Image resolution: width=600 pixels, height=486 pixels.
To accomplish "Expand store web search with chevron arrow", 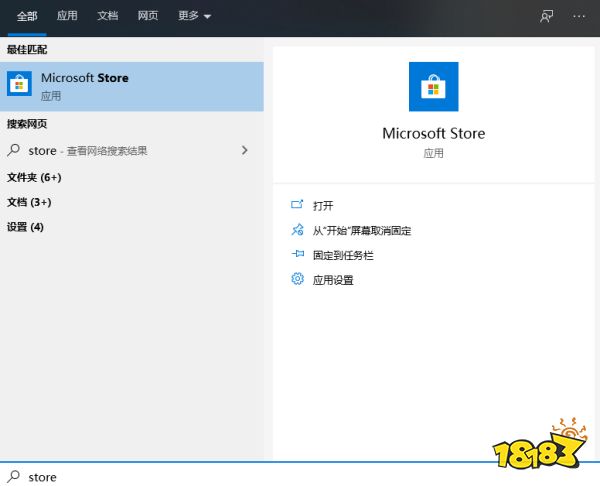I will [x=245, y=150].
